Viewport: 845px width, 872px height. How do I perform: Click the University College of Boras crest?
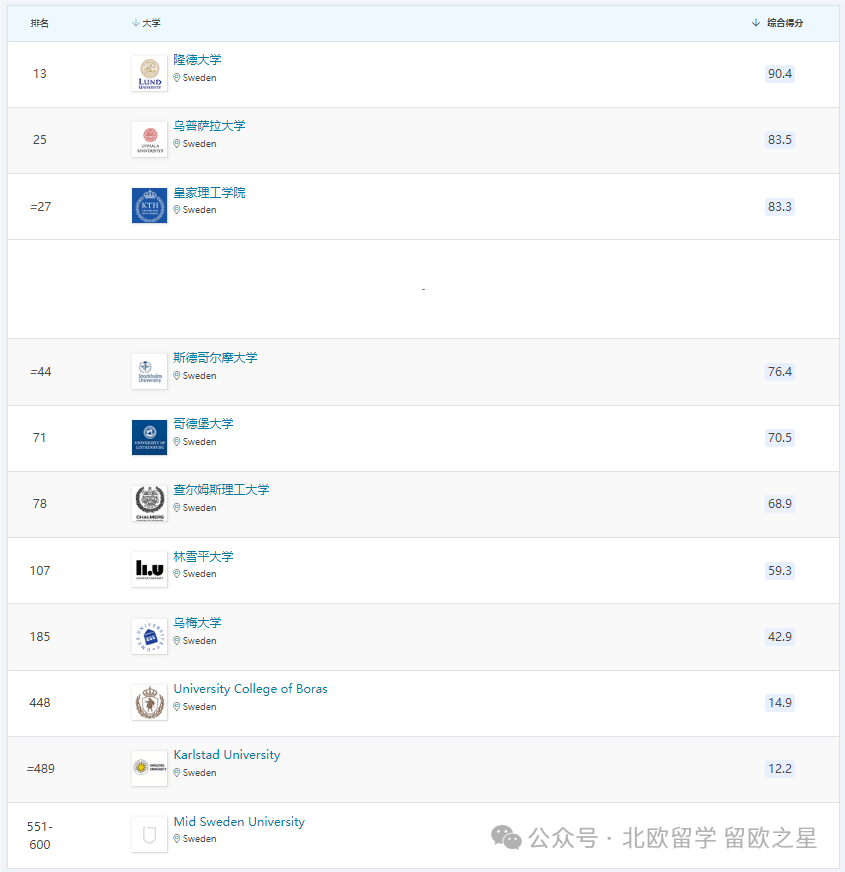pyautogui.click(x=149, y=703)
